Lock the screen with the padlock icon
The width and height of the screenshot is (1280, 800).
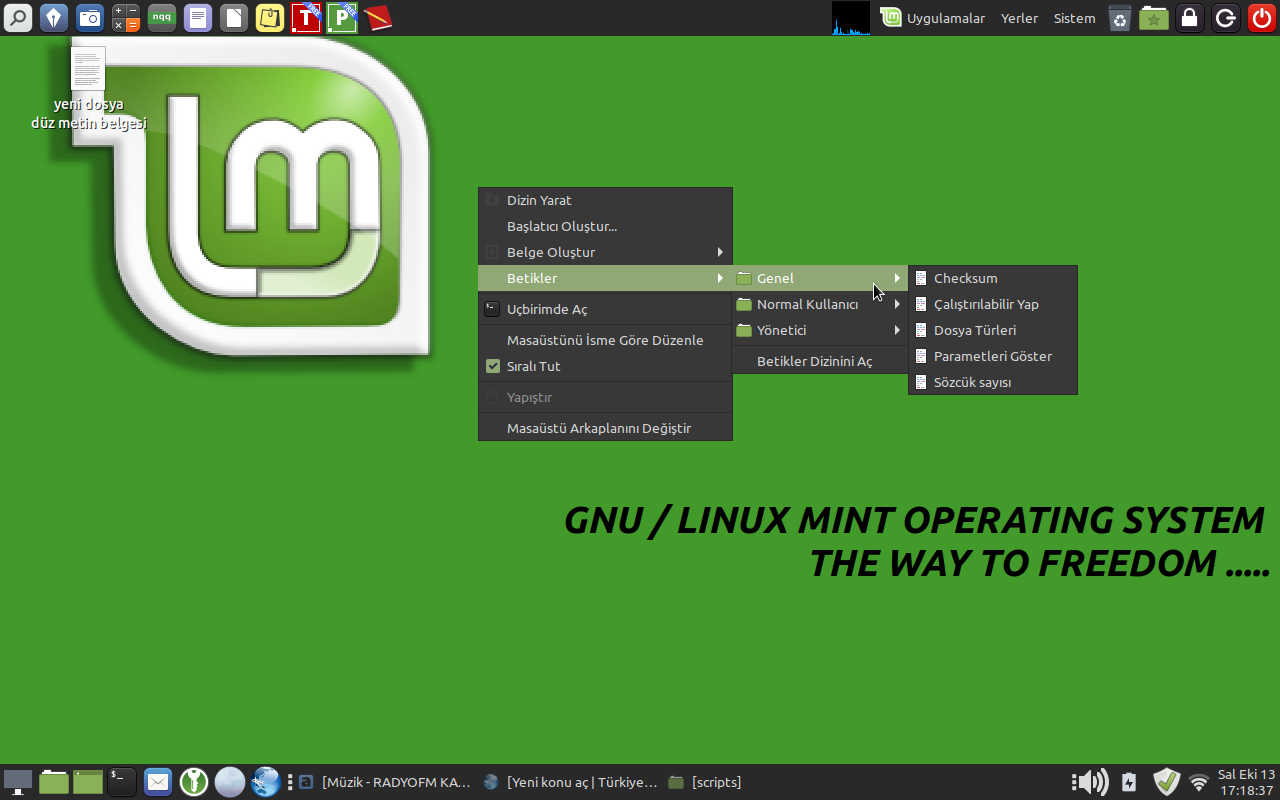click(1189, 18)
